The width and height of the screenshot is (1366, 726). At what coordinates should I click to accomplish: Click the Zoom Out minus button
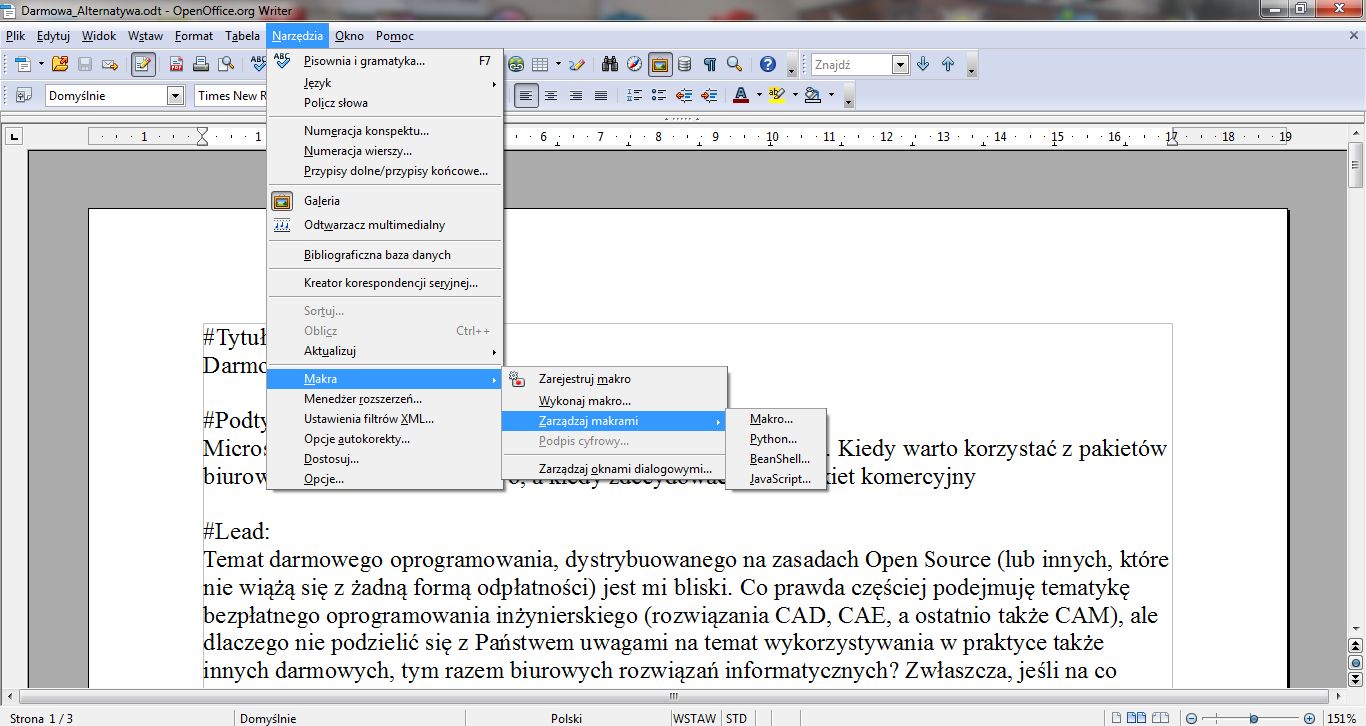[x=1191, y=718]
